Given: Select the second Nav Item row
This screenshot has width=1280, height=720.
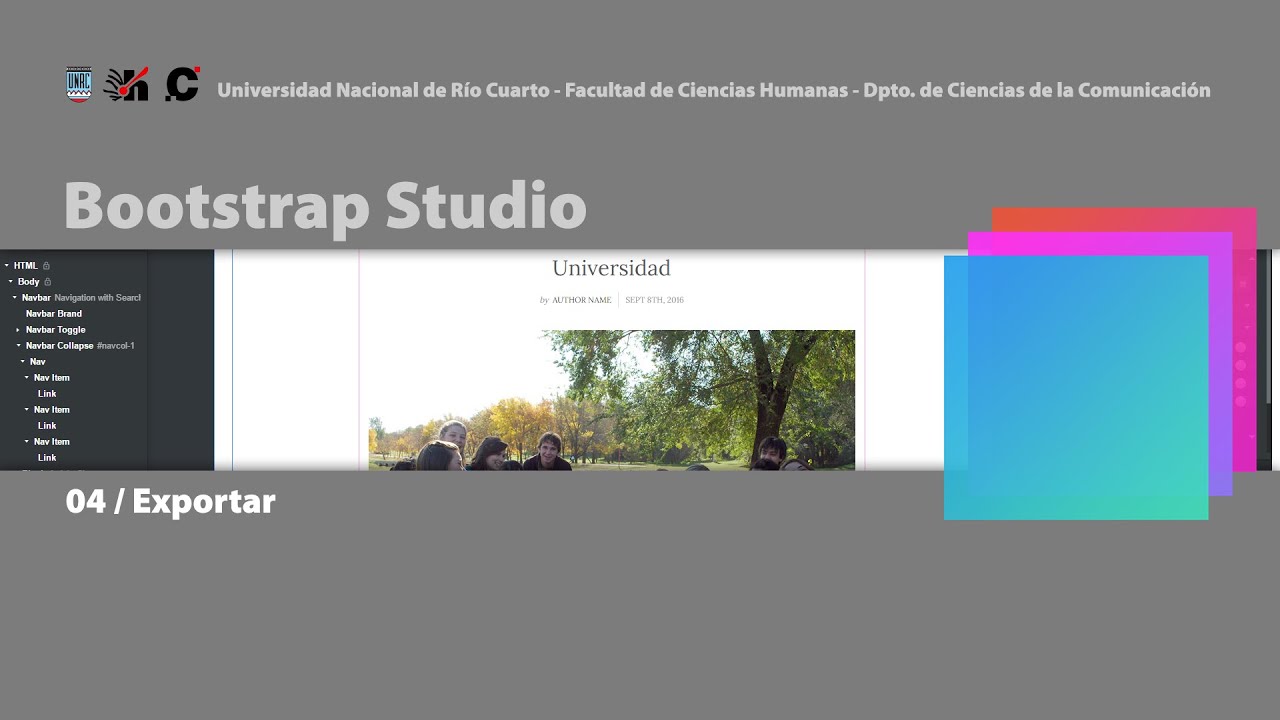Looking at the screenshot, I should click(74, 410).
